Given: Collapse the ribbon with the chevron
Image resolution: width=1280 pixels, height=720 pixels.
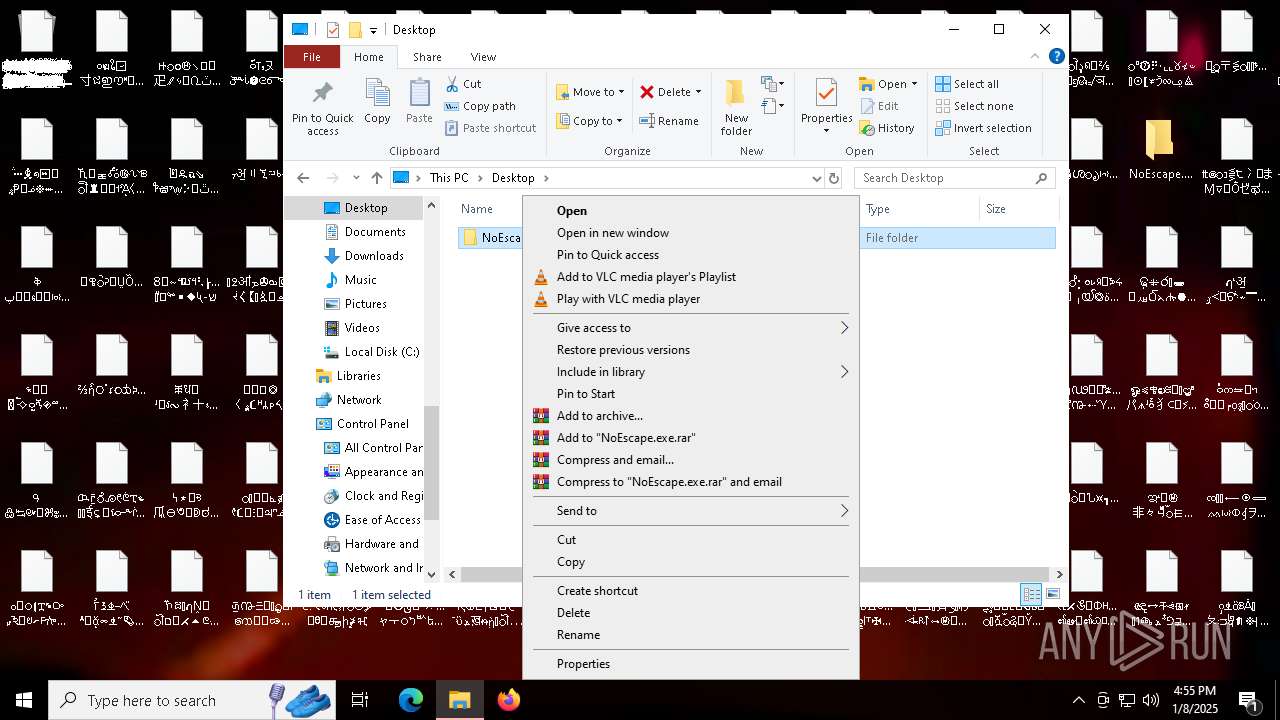Looking at the screenshot, I should 1035,57.
